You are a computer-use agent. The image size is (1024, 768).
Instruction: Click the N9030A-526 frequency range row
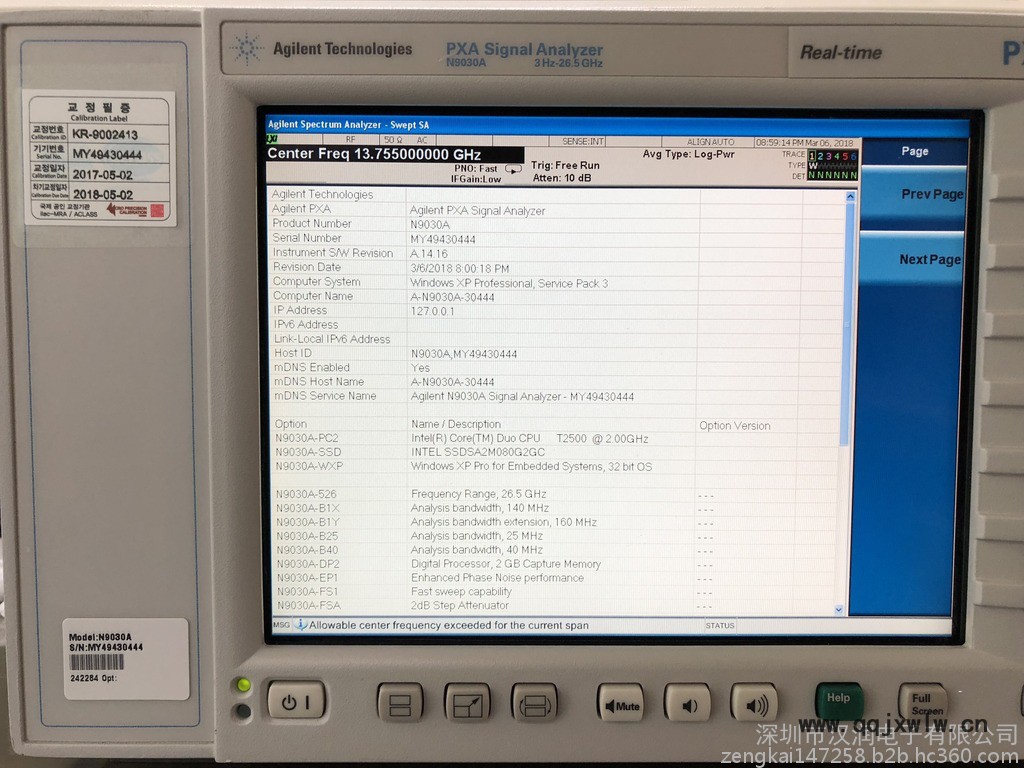tap(555, 494)
